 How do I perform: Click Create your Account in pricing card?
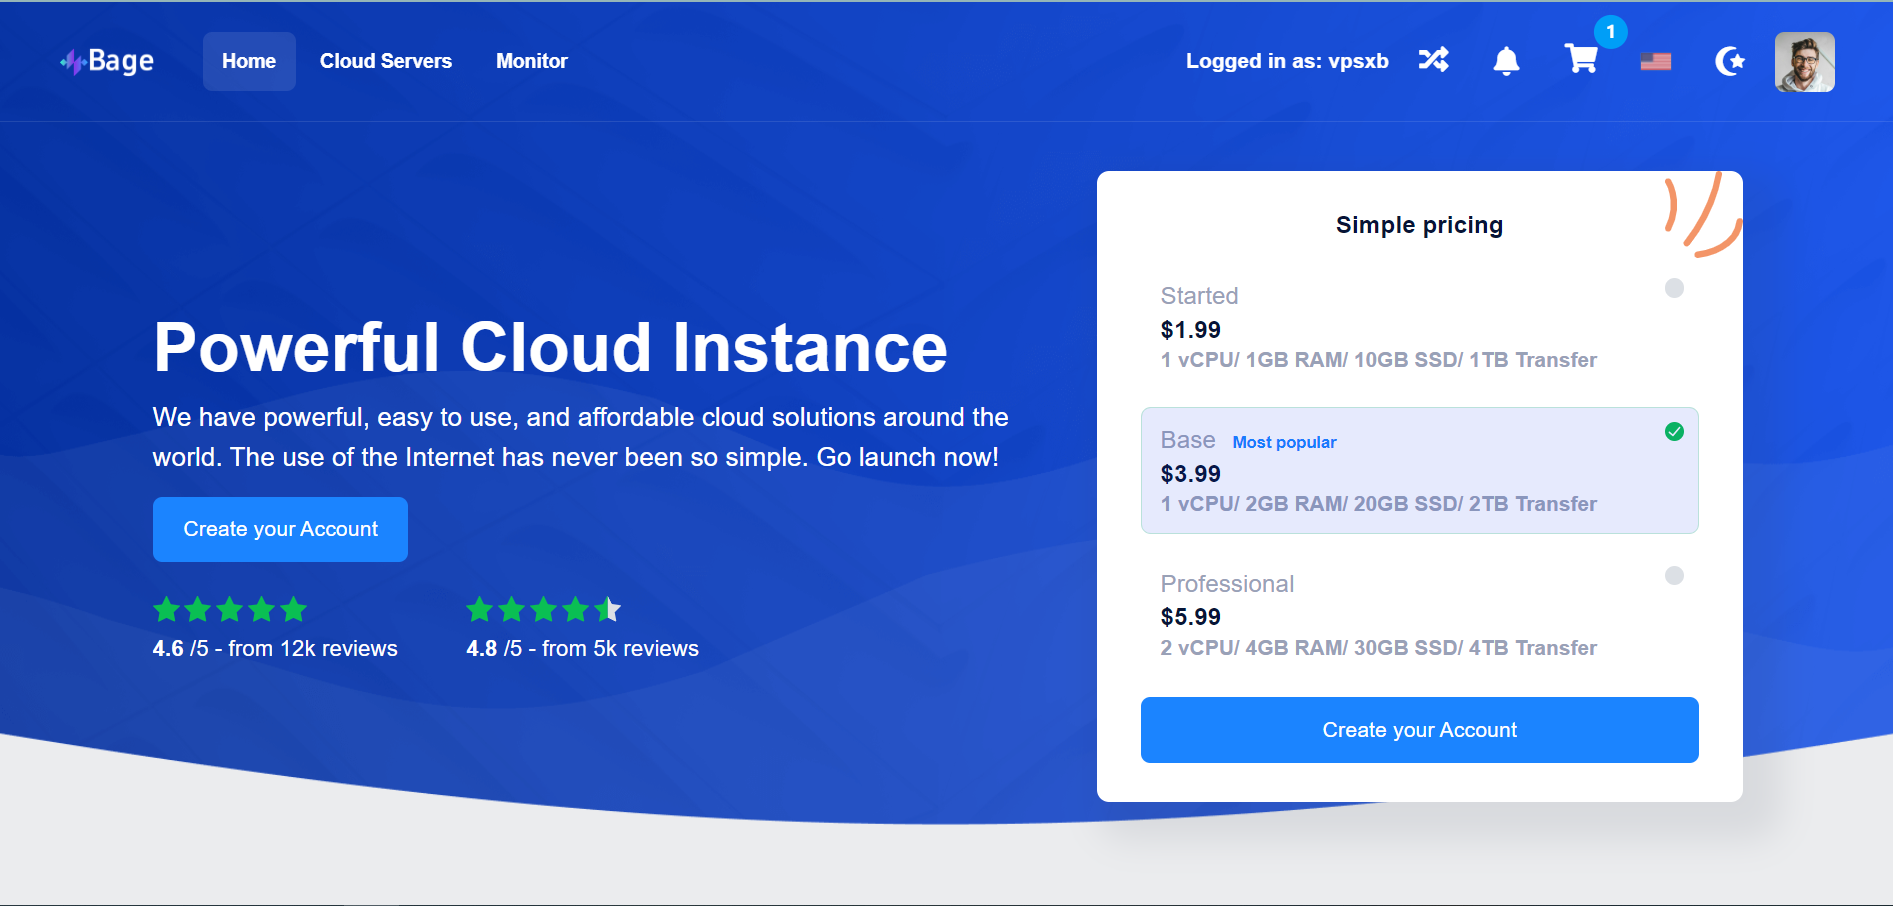pyautogui.click(x=1419, y=730)
